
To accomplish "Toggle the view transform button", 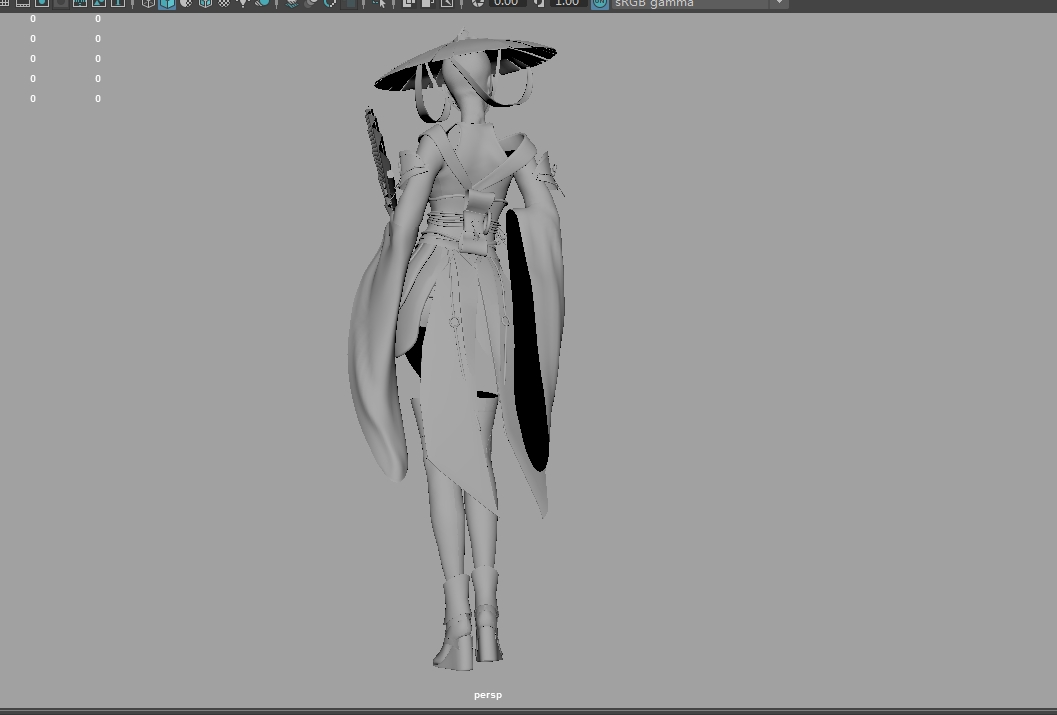I will [599, 4].
